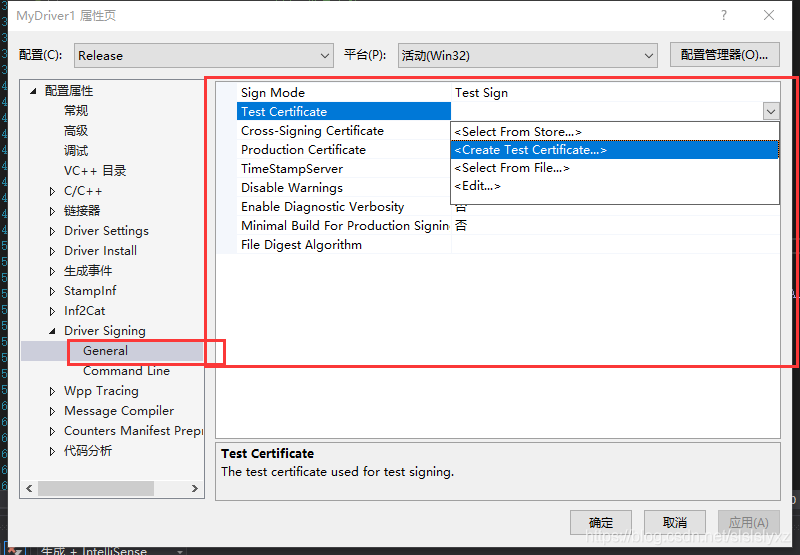This screenshot has width=800, height=555.
Task: Click the 配置管理器(O)... button
Action: 724,55
